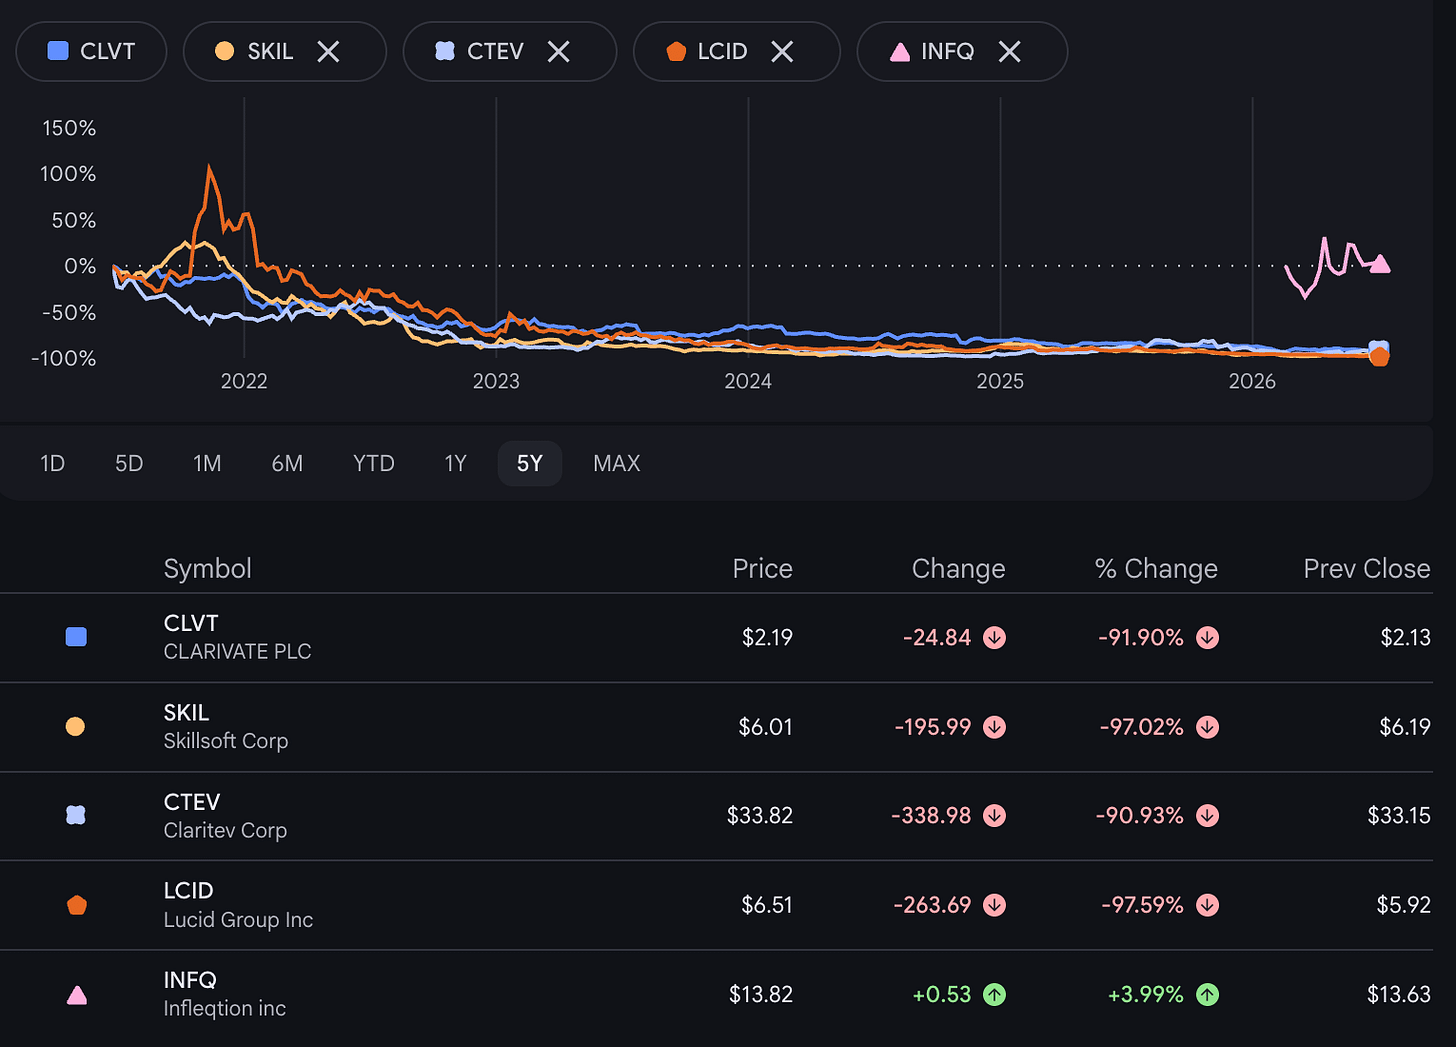This screenshot has height=1047, width=1456.
Task: Show the MAX time range
Action: point(617,463)
